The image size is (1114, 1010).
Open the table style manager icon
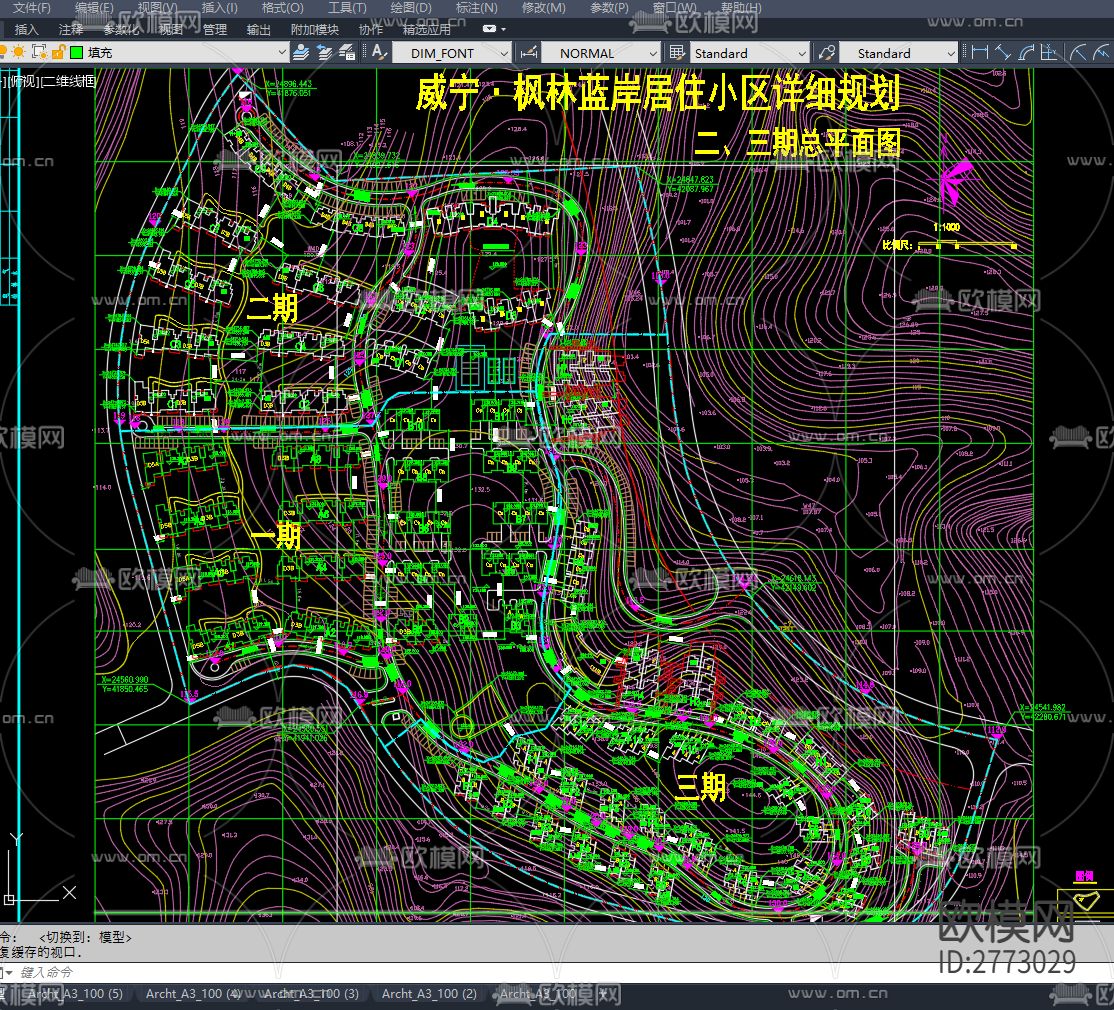(675, 52)
